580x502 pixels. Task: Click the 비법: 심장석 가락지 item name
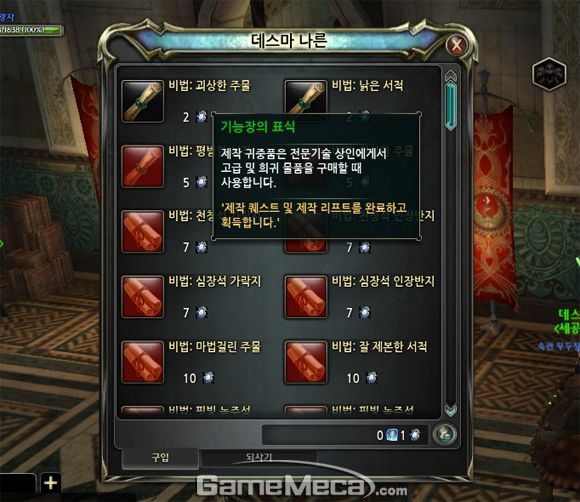click(215, 282)
